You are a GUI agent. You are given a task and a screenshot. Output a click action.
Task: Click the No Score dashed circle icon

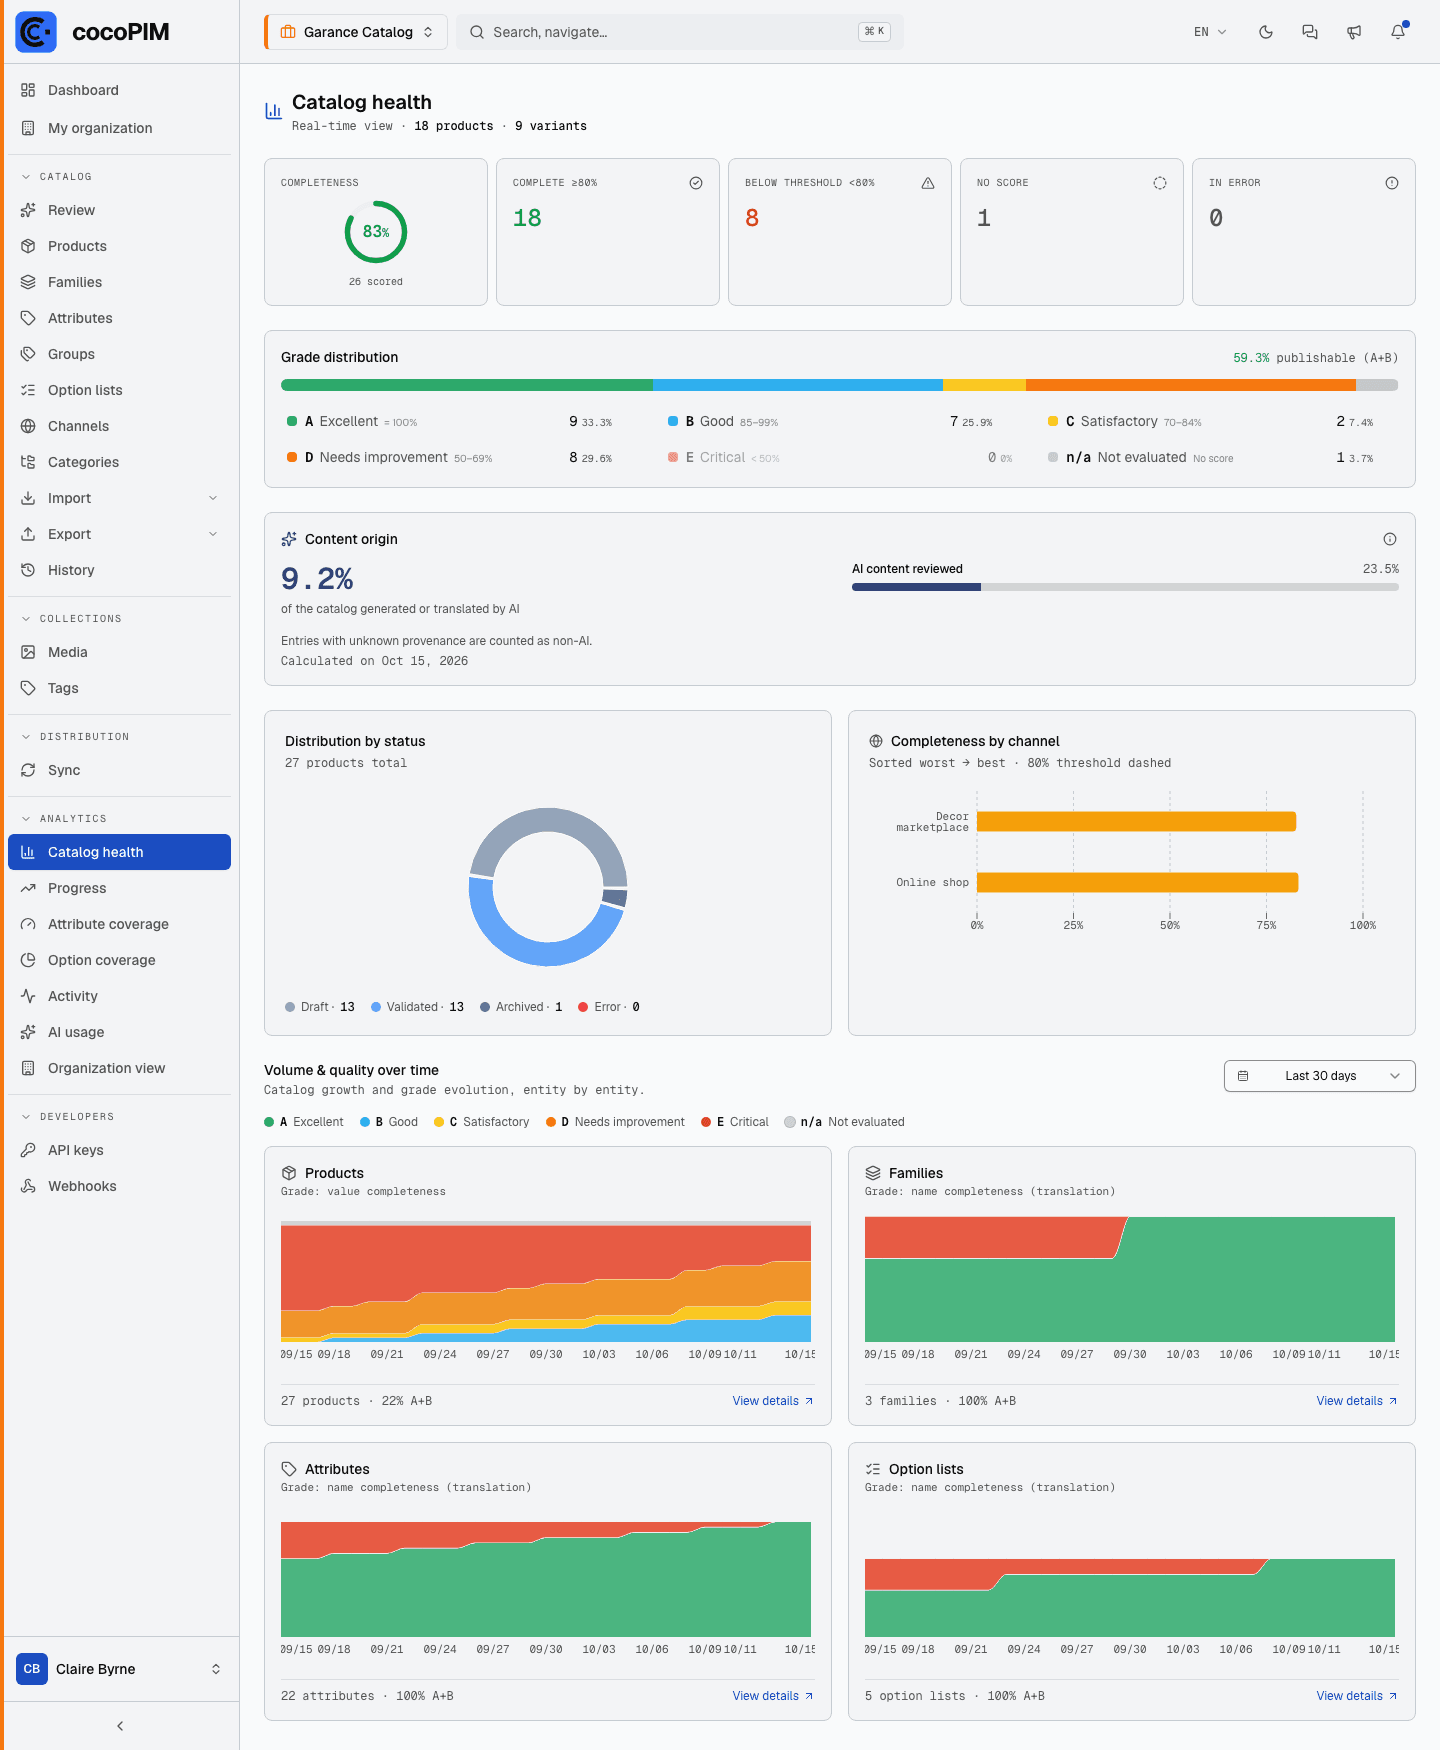1160,183
